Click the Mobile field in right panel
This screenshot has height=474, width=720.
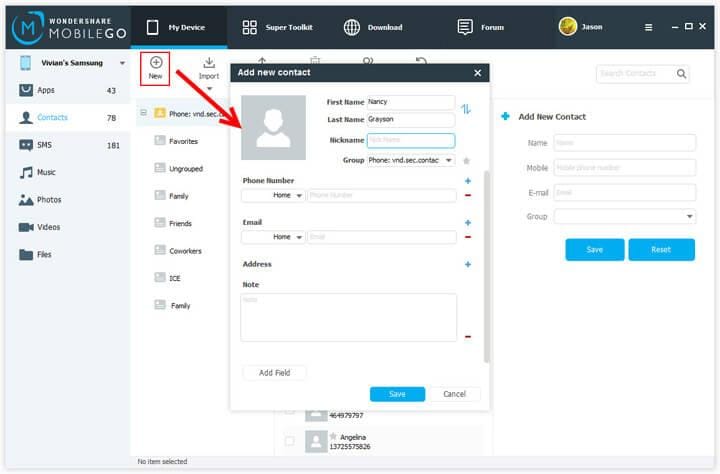pyautogui.click(x=624, y=168)
